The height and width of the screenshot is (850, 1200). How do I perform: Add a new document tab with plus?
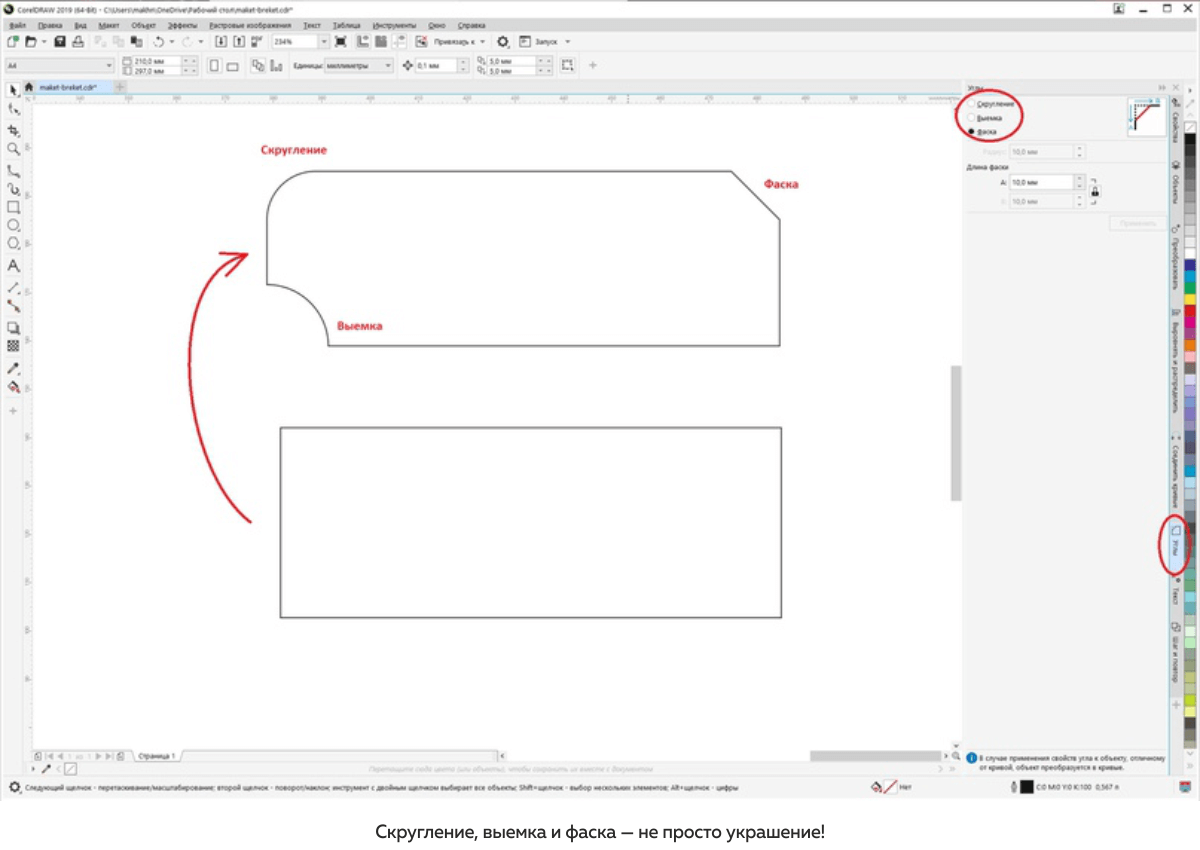pos(121,87)
